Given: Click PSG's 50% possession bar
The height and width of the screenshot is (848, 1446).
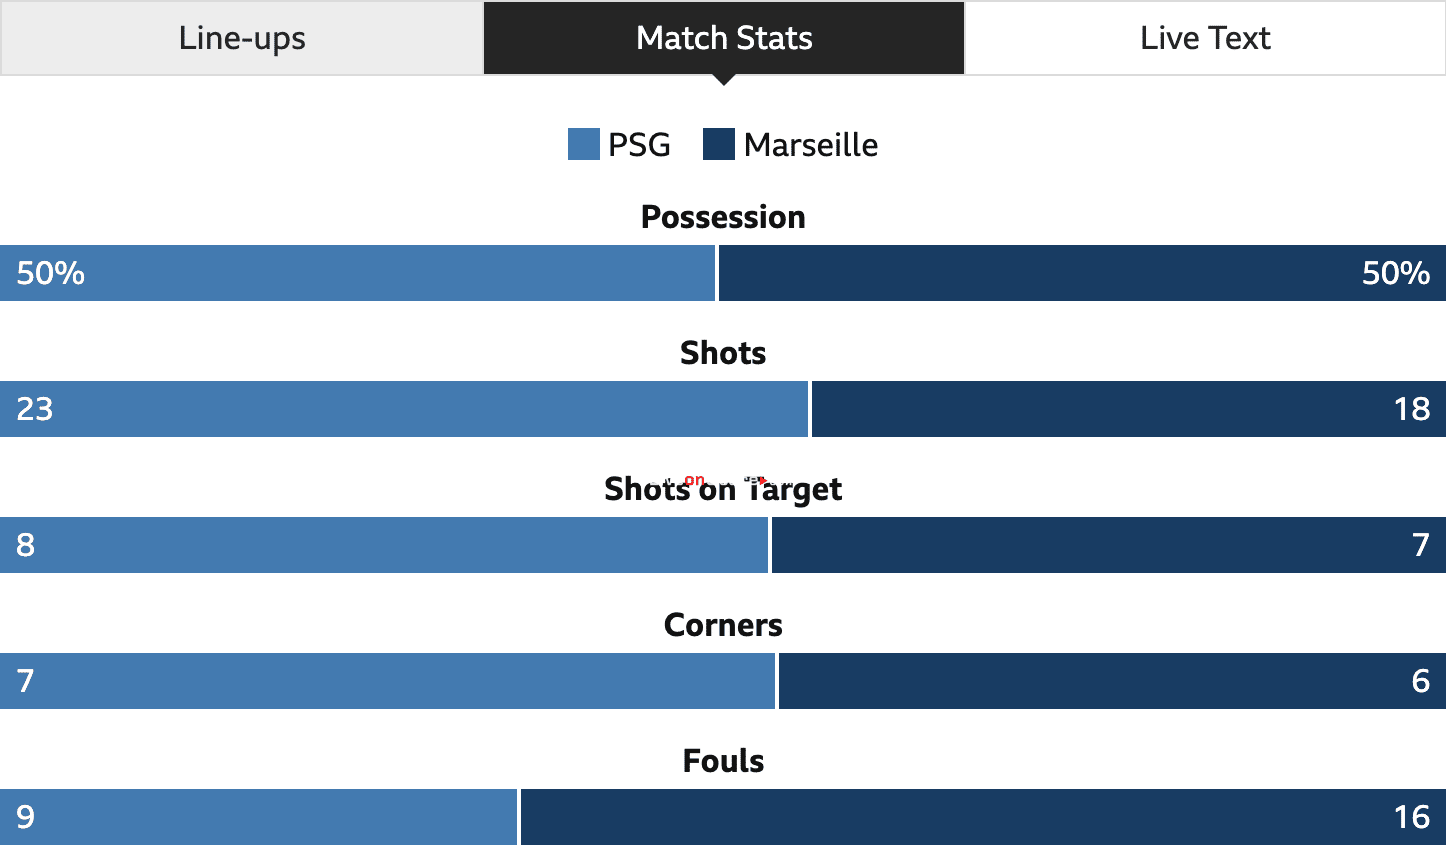Looking at the screenshot, I should coord(358,273).
